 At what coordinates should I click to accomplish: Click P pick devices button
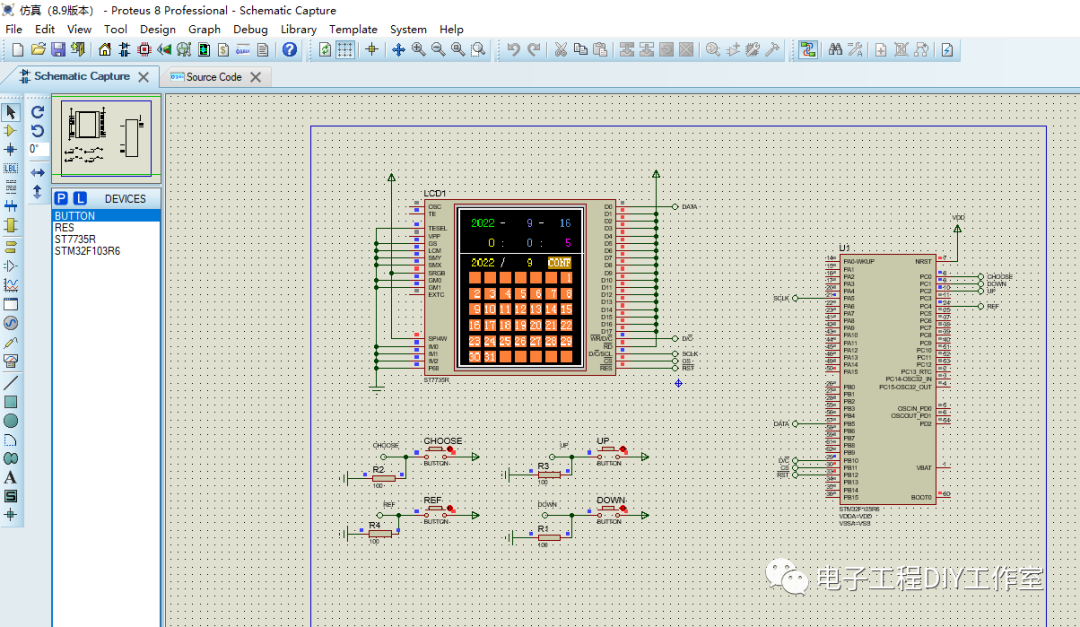pos(61,198)
